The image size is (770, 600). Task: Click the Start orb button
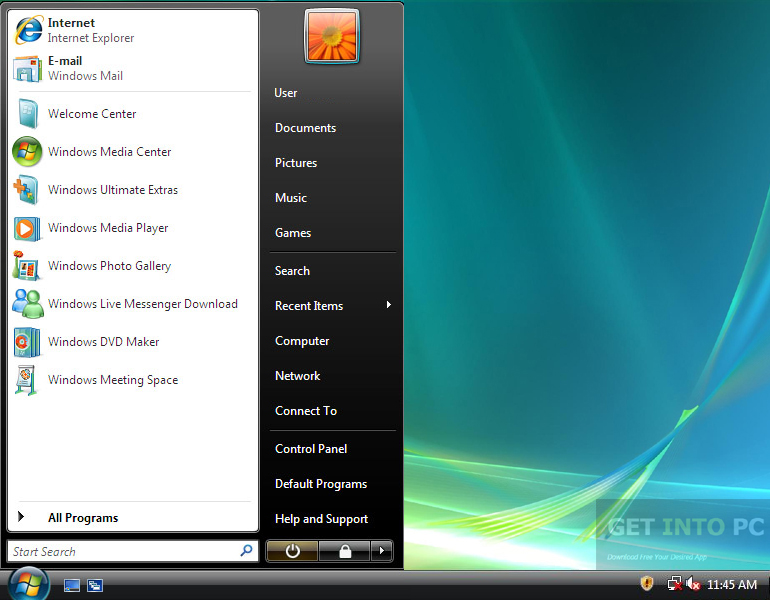click(28, 584)
